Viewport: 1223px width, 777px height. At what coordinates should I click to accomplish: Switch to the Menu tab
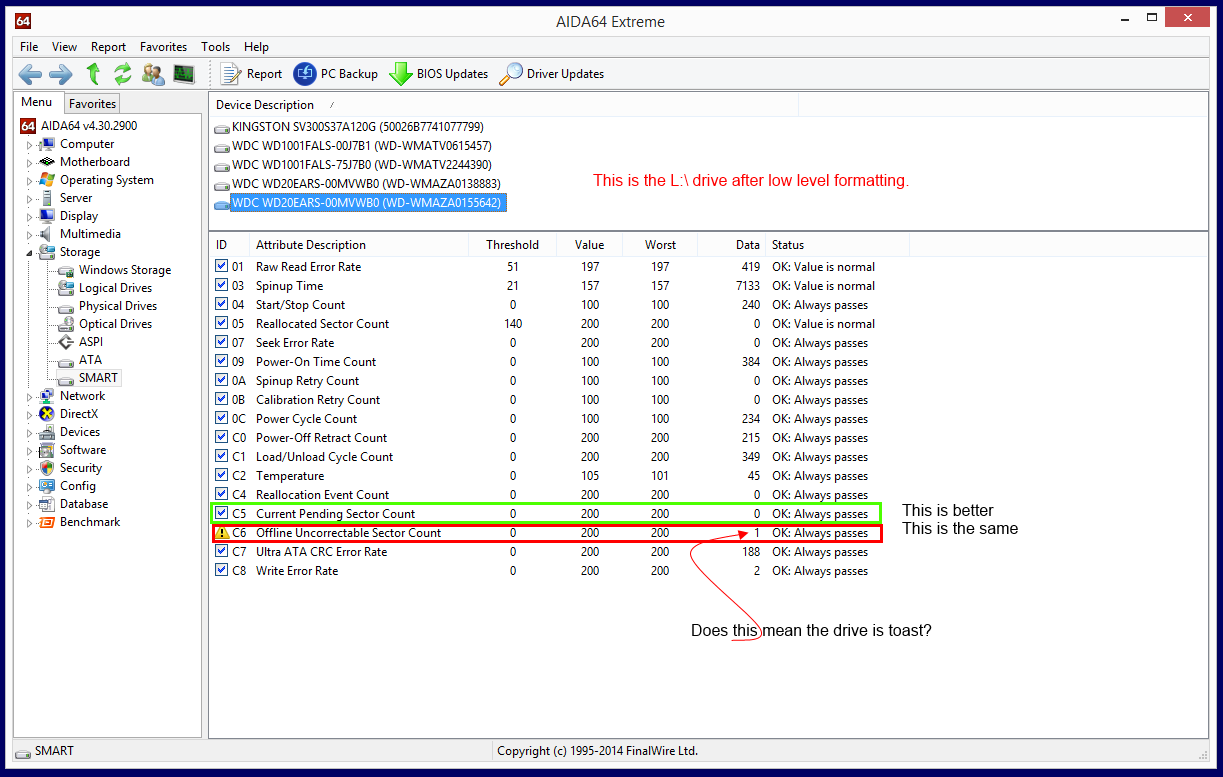37,102
